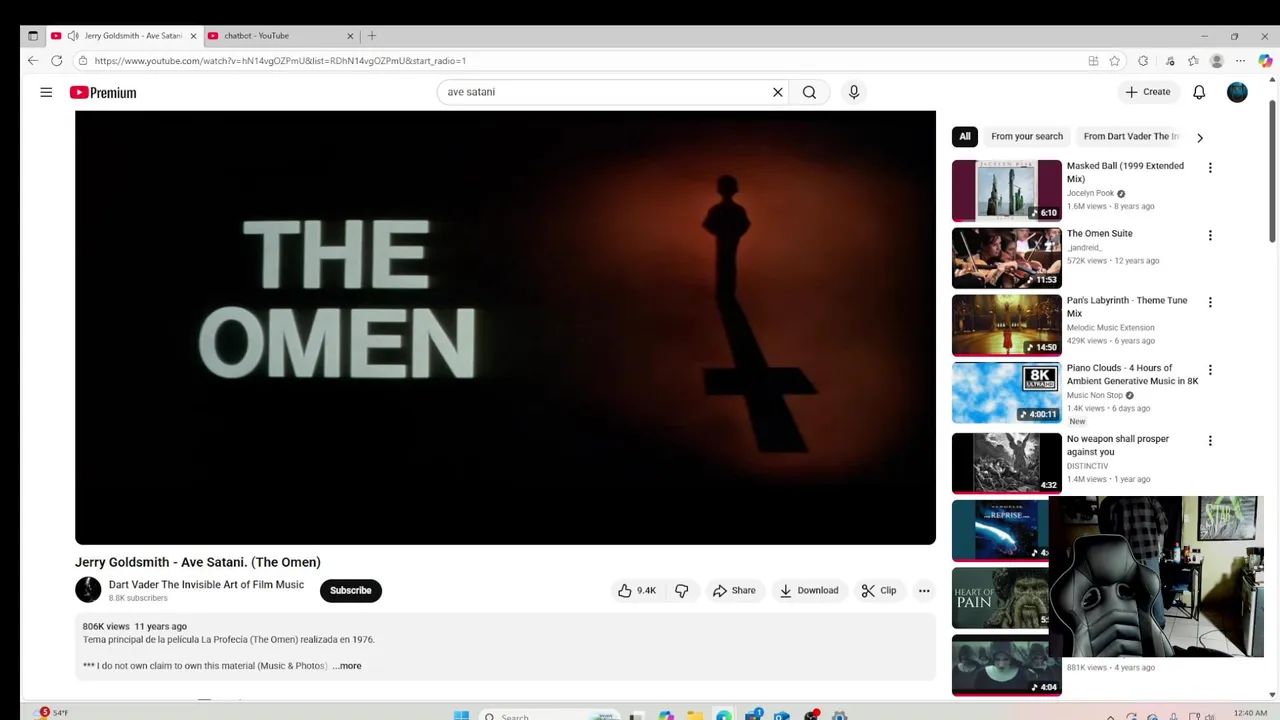
Task: Select the All filter chip
Action: 965,137
